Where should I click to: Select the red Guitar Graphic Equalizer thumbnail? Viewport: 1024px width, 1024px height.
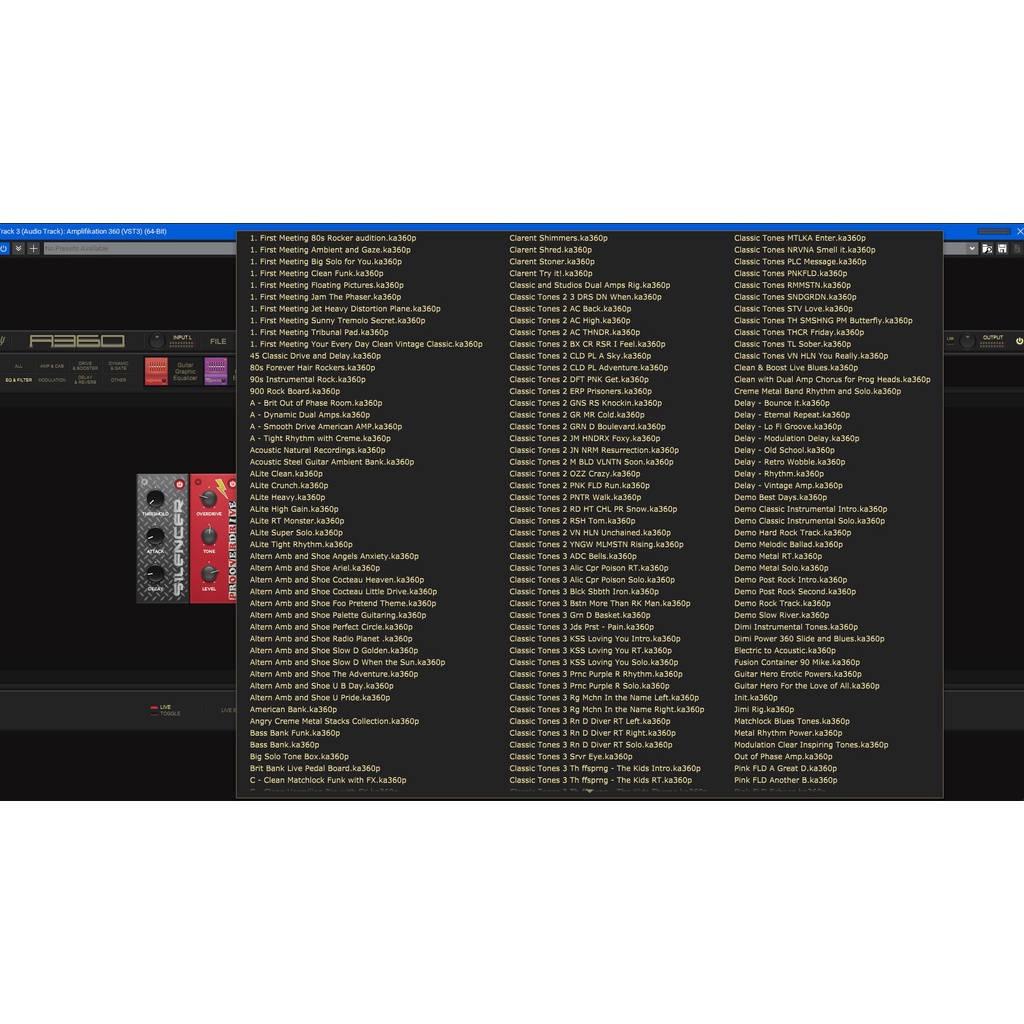pos(156,372)
